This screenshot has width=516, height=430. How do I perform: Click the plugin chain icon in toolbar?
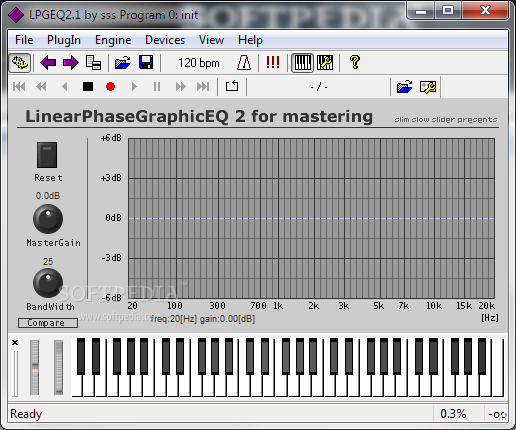(20, 63)
